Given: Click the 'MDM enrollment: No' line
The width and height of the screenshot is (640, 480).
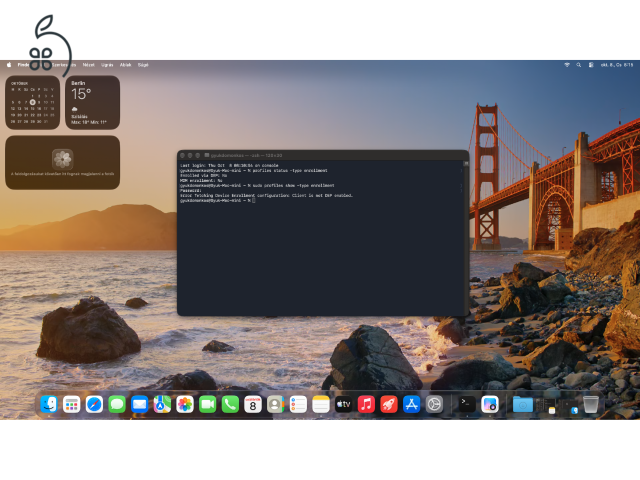Looking at the screenshot, I should 201,180.
